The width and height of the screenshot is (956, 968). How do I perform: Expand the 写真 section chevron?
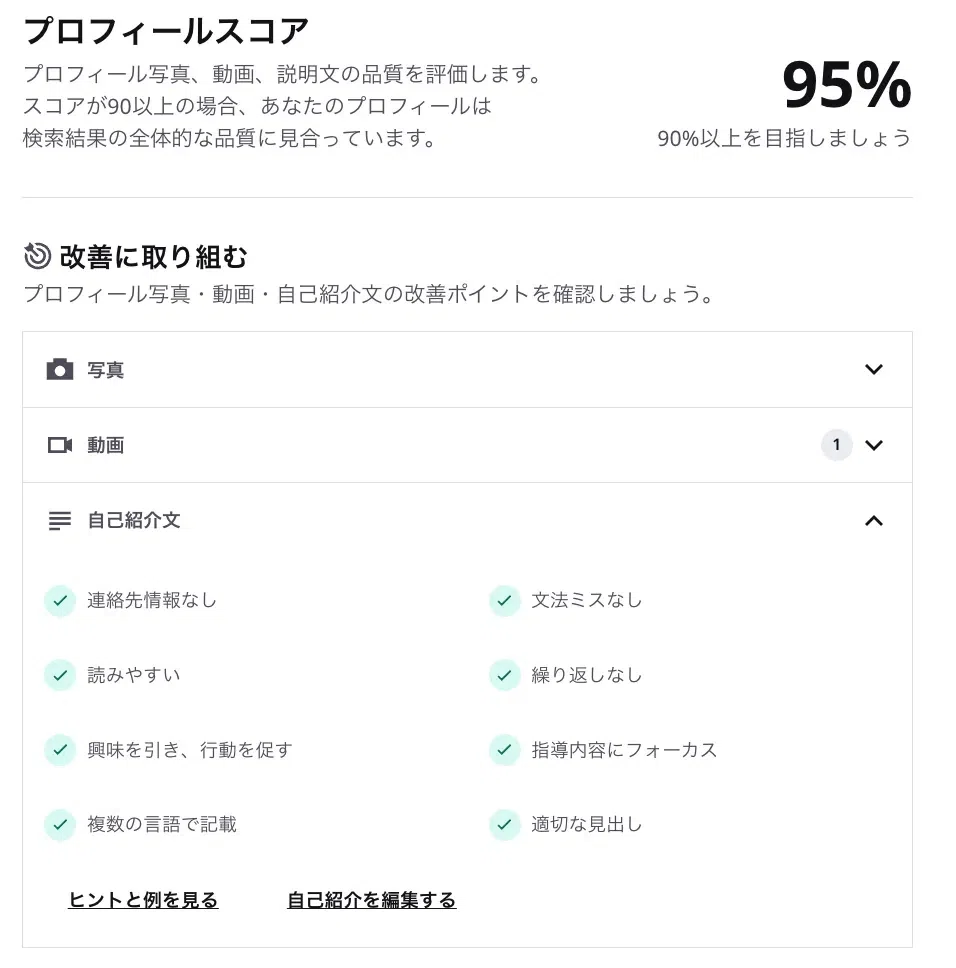pyautogui.click(x=873, y=369)
